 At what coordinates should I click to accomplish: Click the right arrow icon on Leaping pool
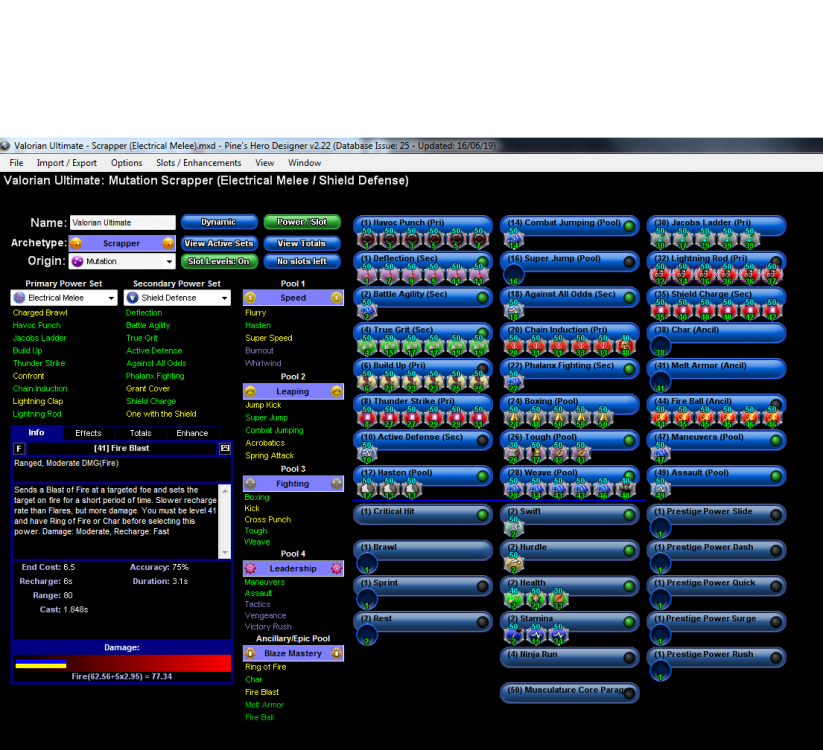337,392
